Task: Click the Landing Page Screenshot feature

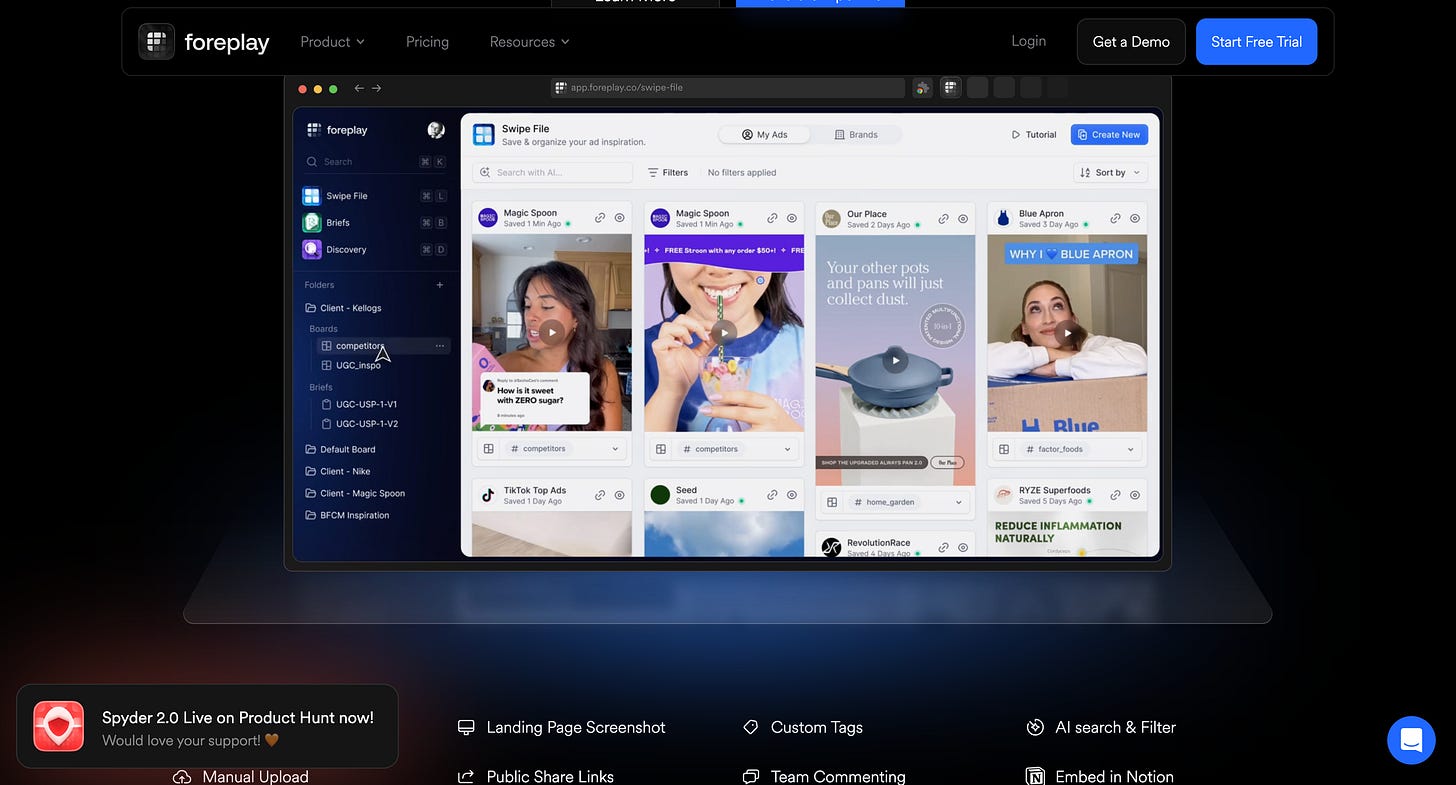Action: pyautogui.click(x=561, y=727)
